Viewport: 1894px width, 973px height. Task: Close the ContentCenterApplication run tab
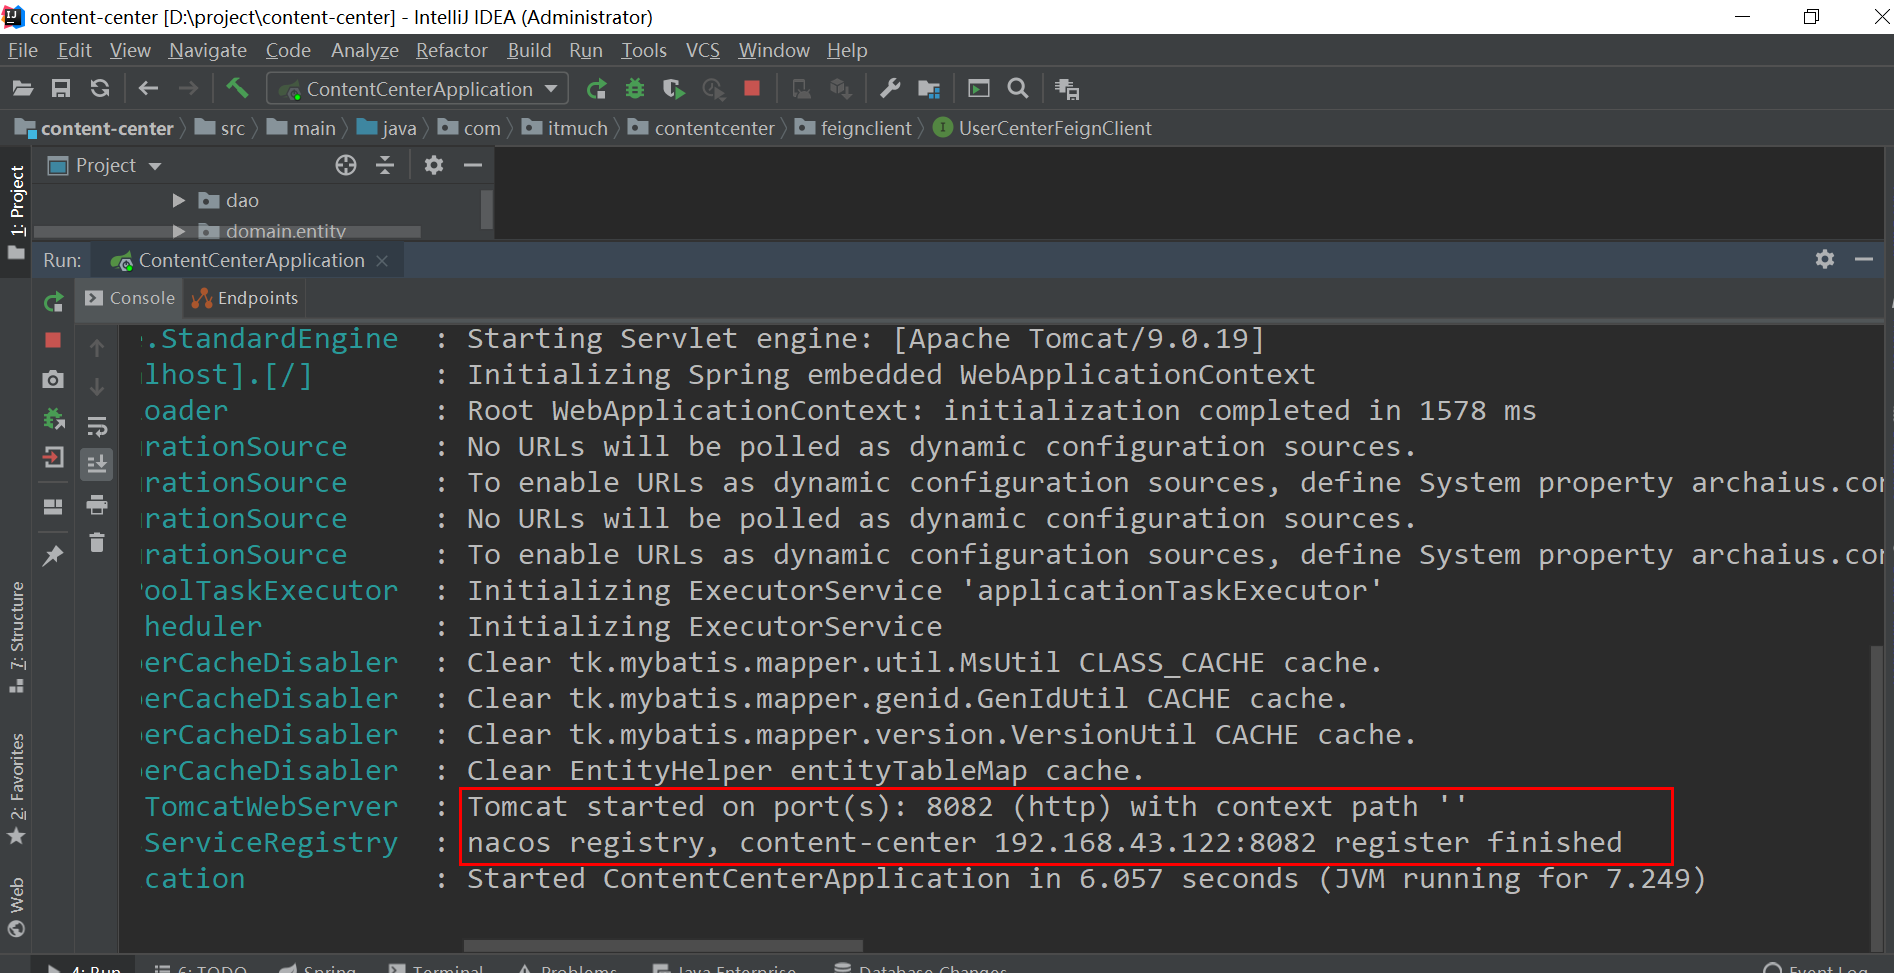click(382, 261)
